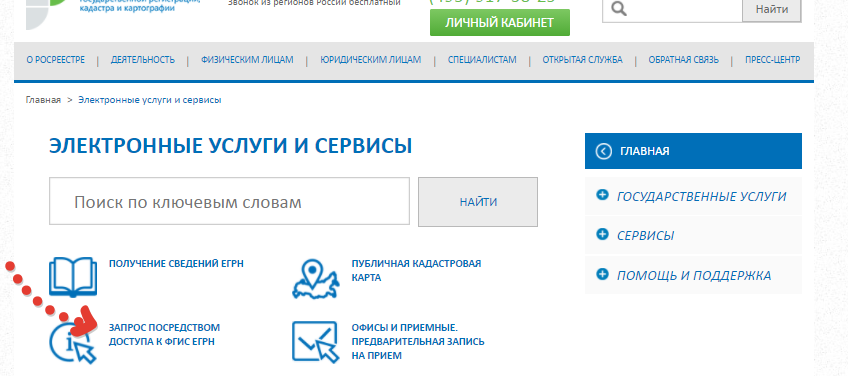The width and height of the screenshot is (848, 376).
Task: Click ПОМОЩЬ И ПОДДЕРЖКА sidebar text
Action: pos(694,275)
